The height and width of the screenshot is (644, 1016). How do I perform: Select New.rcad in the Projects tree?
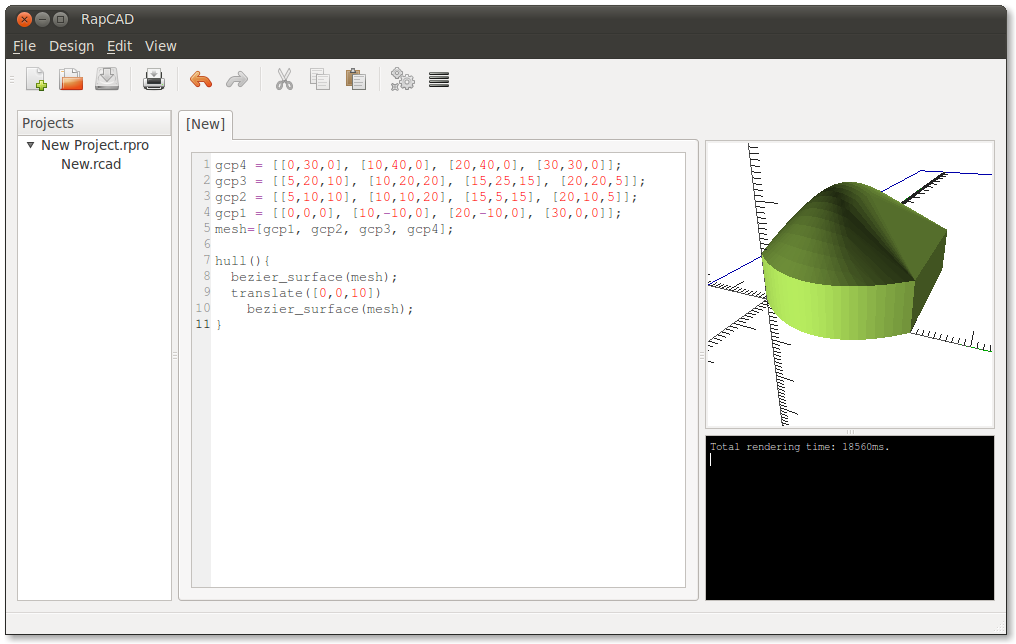[91, 164]
